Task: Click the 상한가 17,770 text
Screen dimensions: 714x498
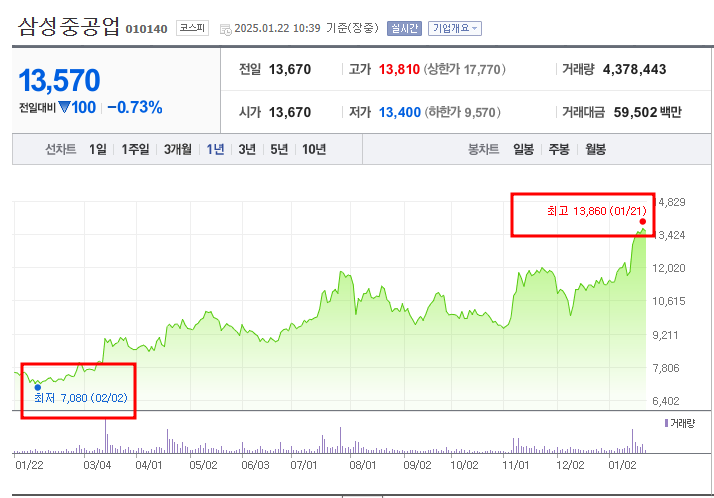Action: (x=464, y=69)
